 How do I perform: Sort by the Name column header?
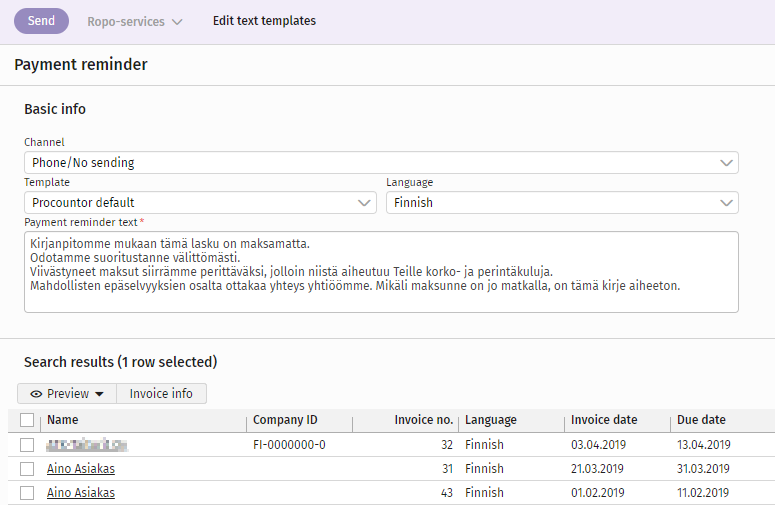pyautogui.click(x=63, y=420)
